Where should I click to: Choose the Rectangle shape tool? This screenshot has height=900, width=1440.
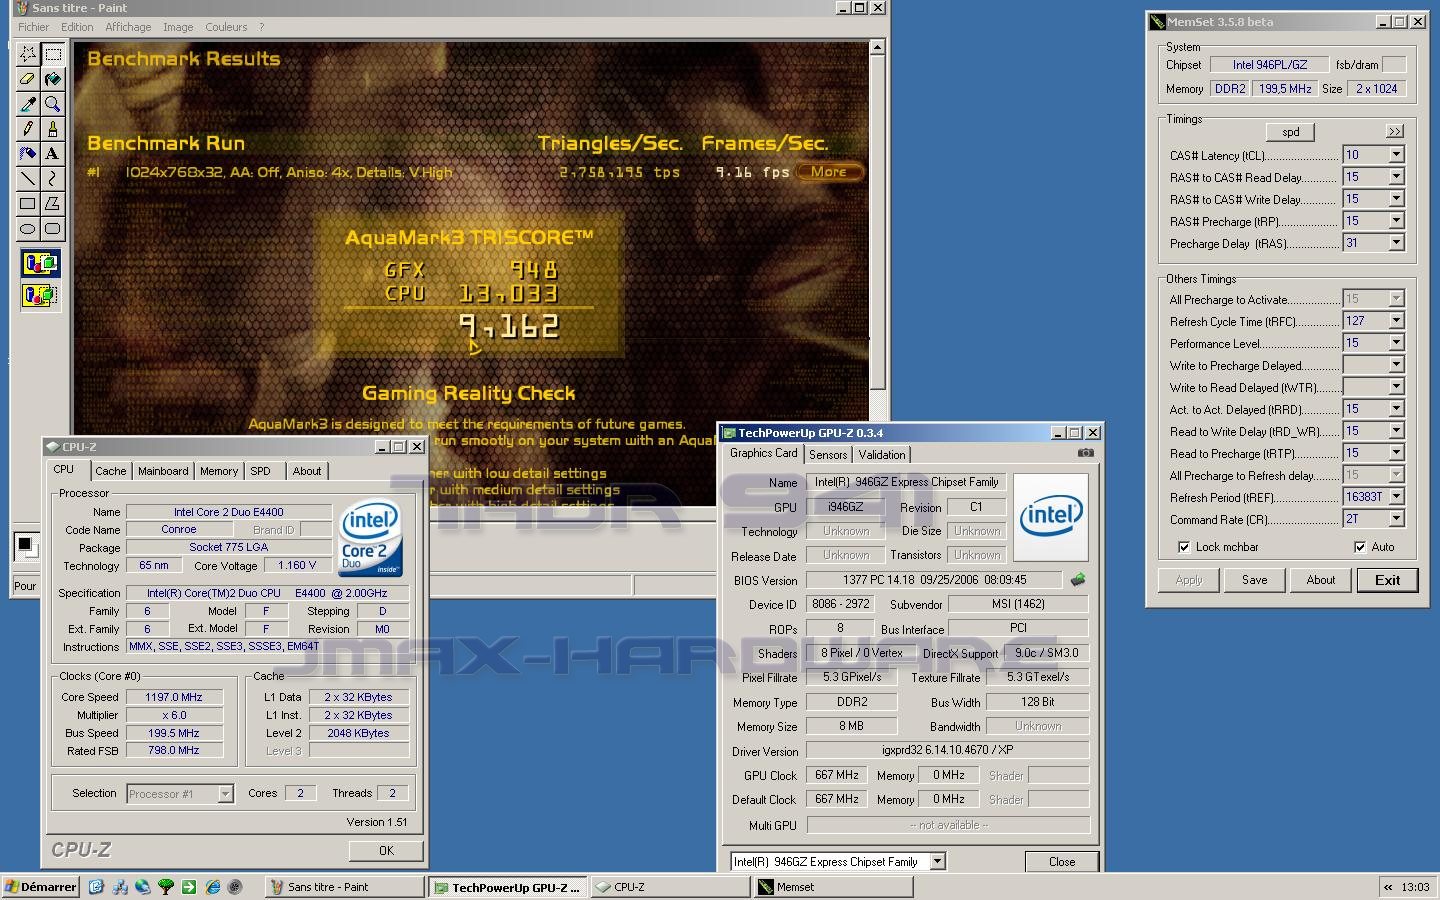click(28, 204)
